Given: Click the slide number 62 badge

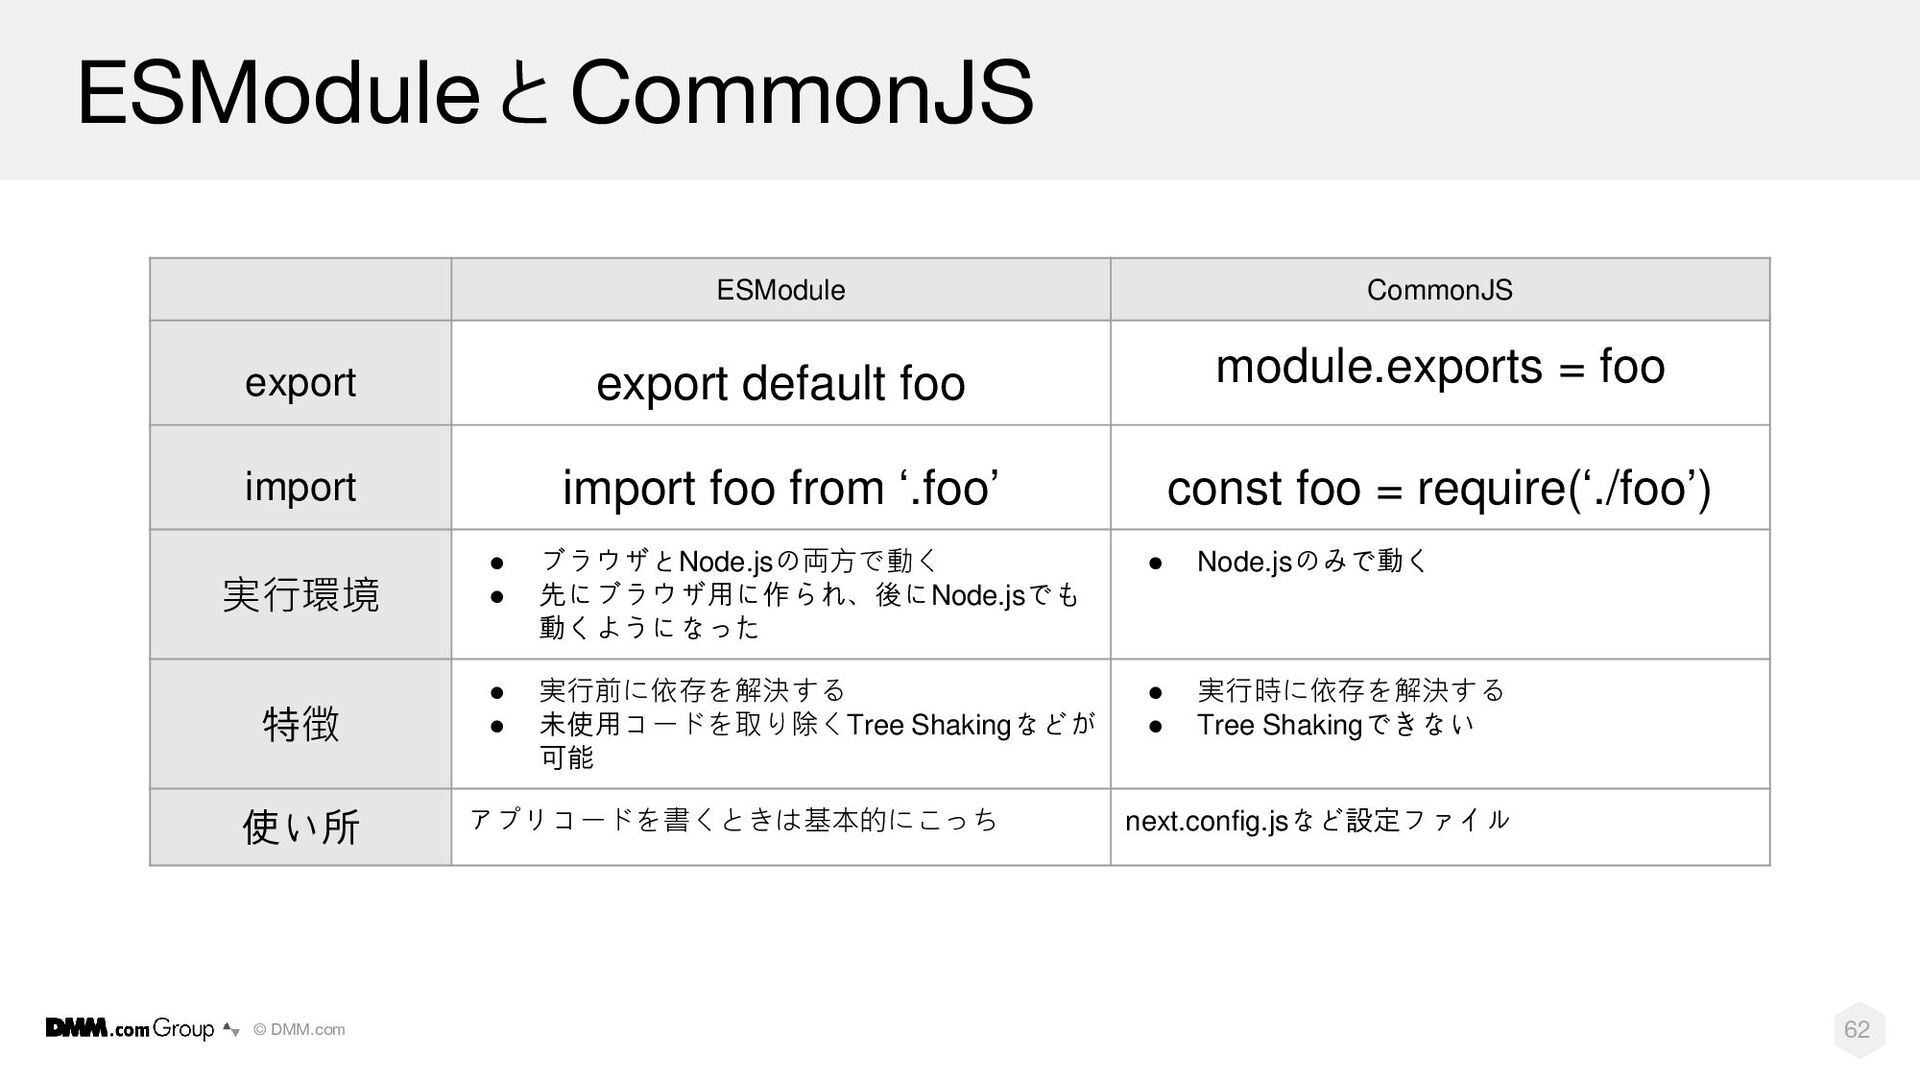Looking at the screenshot, I should 1859,1029.
